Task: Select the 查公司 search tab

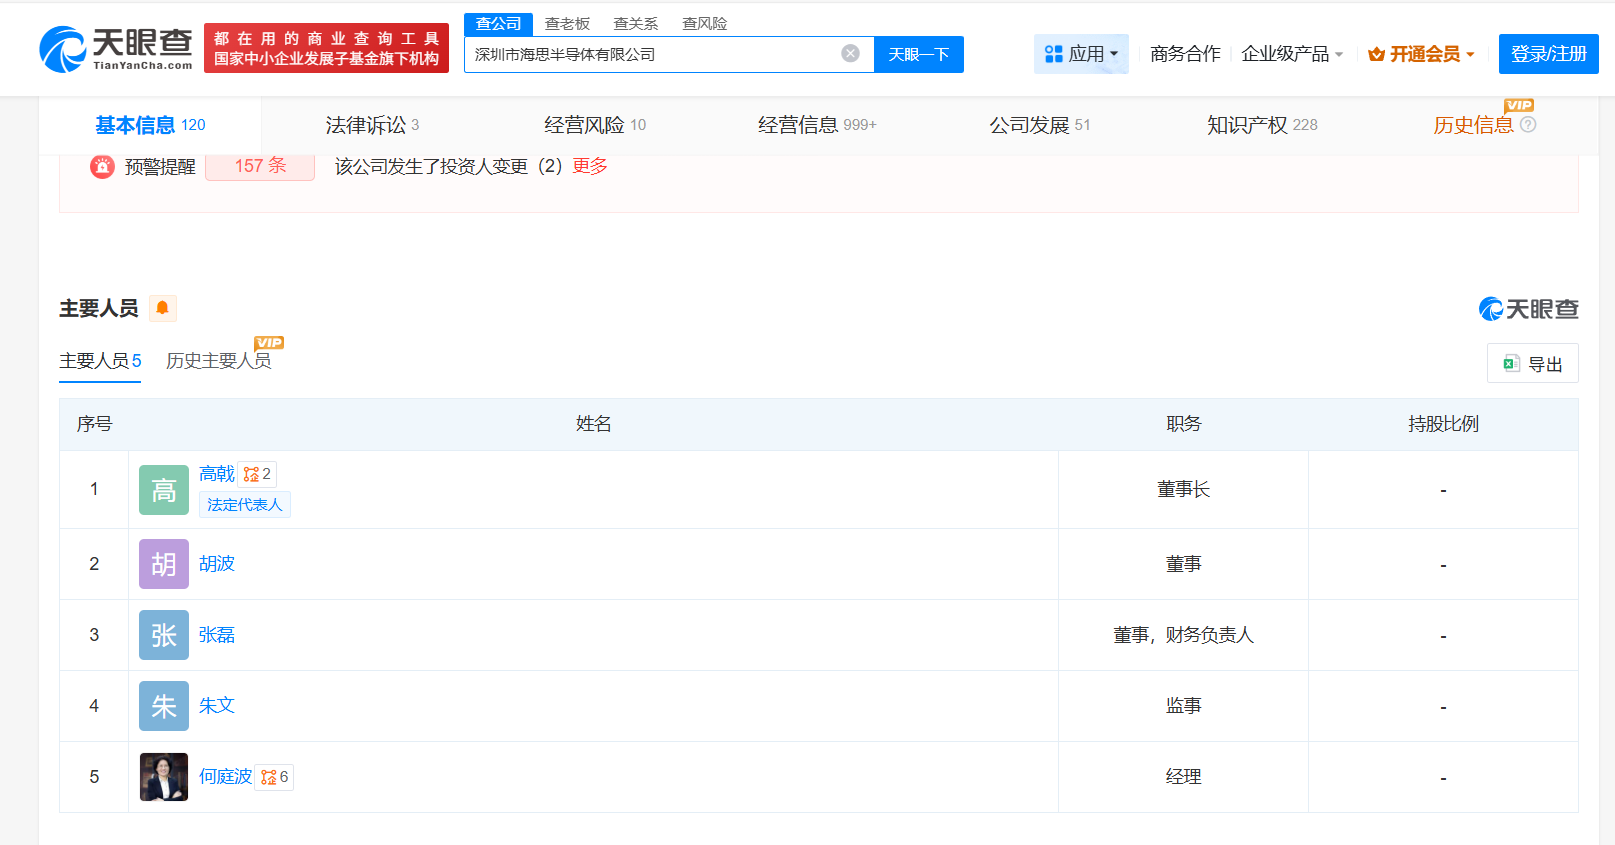Action: [498, 24]
